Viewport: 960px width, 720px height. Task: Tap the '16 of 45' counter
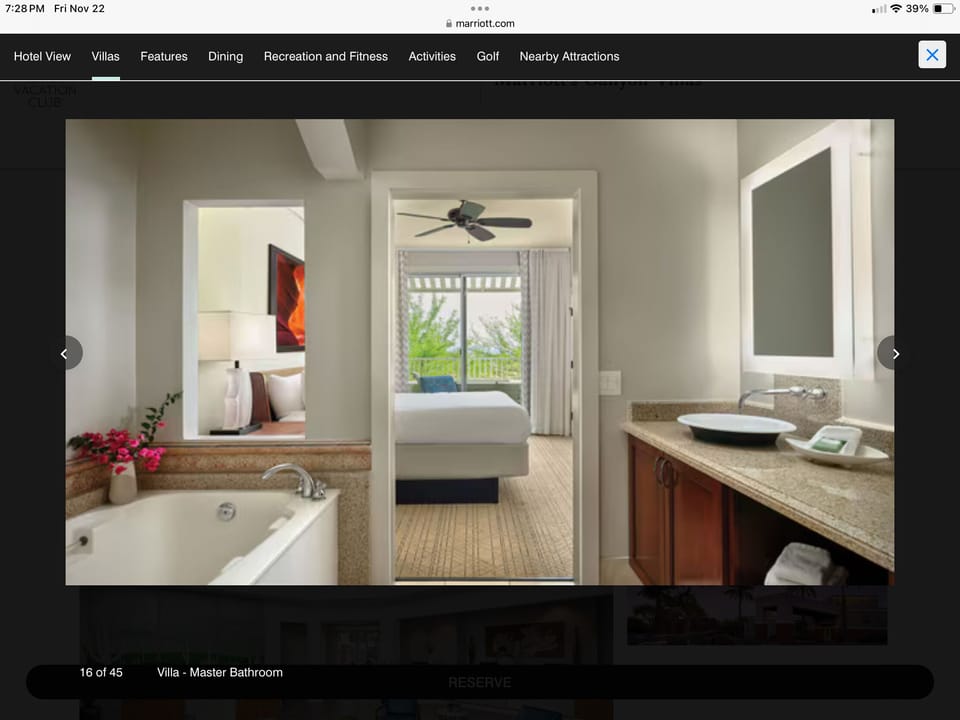[101, 672]
